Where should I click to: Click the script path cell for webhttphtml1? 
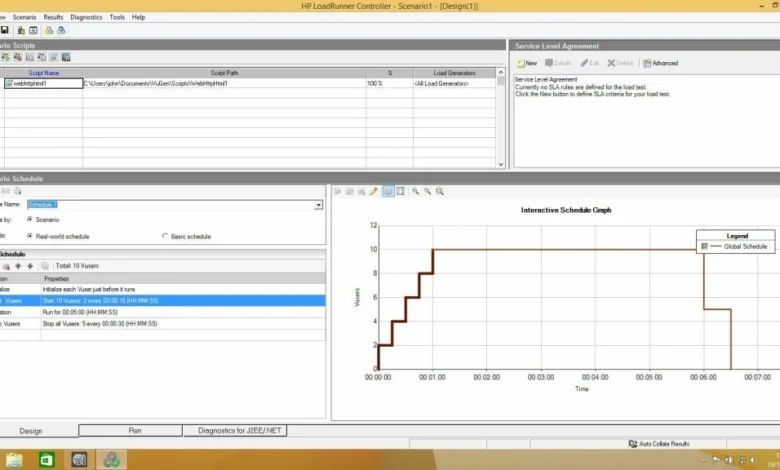pos(224,84)
